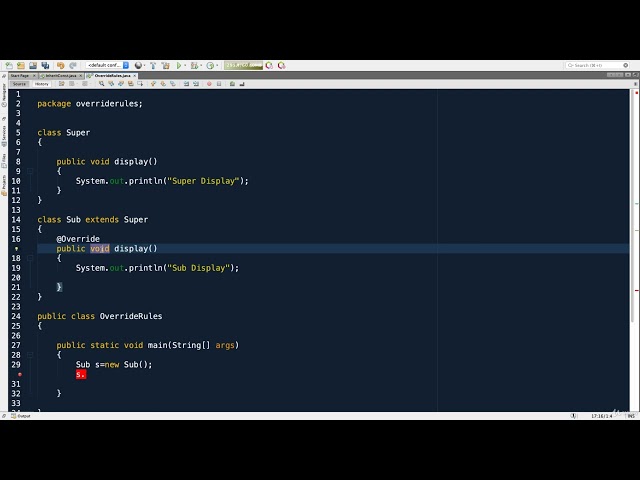640x480 pixels.
Task: Switch to the InheritConst.java tab
Action: coord(61,76)
